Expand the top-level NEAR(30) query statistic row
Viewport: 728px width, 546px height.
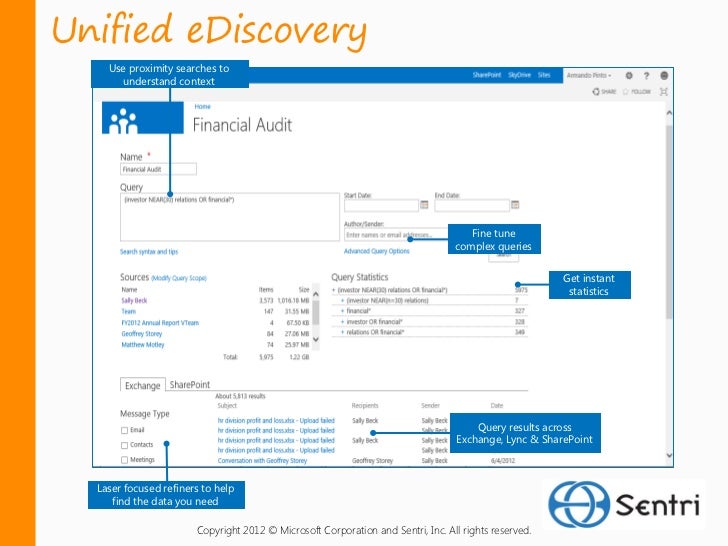333,290
